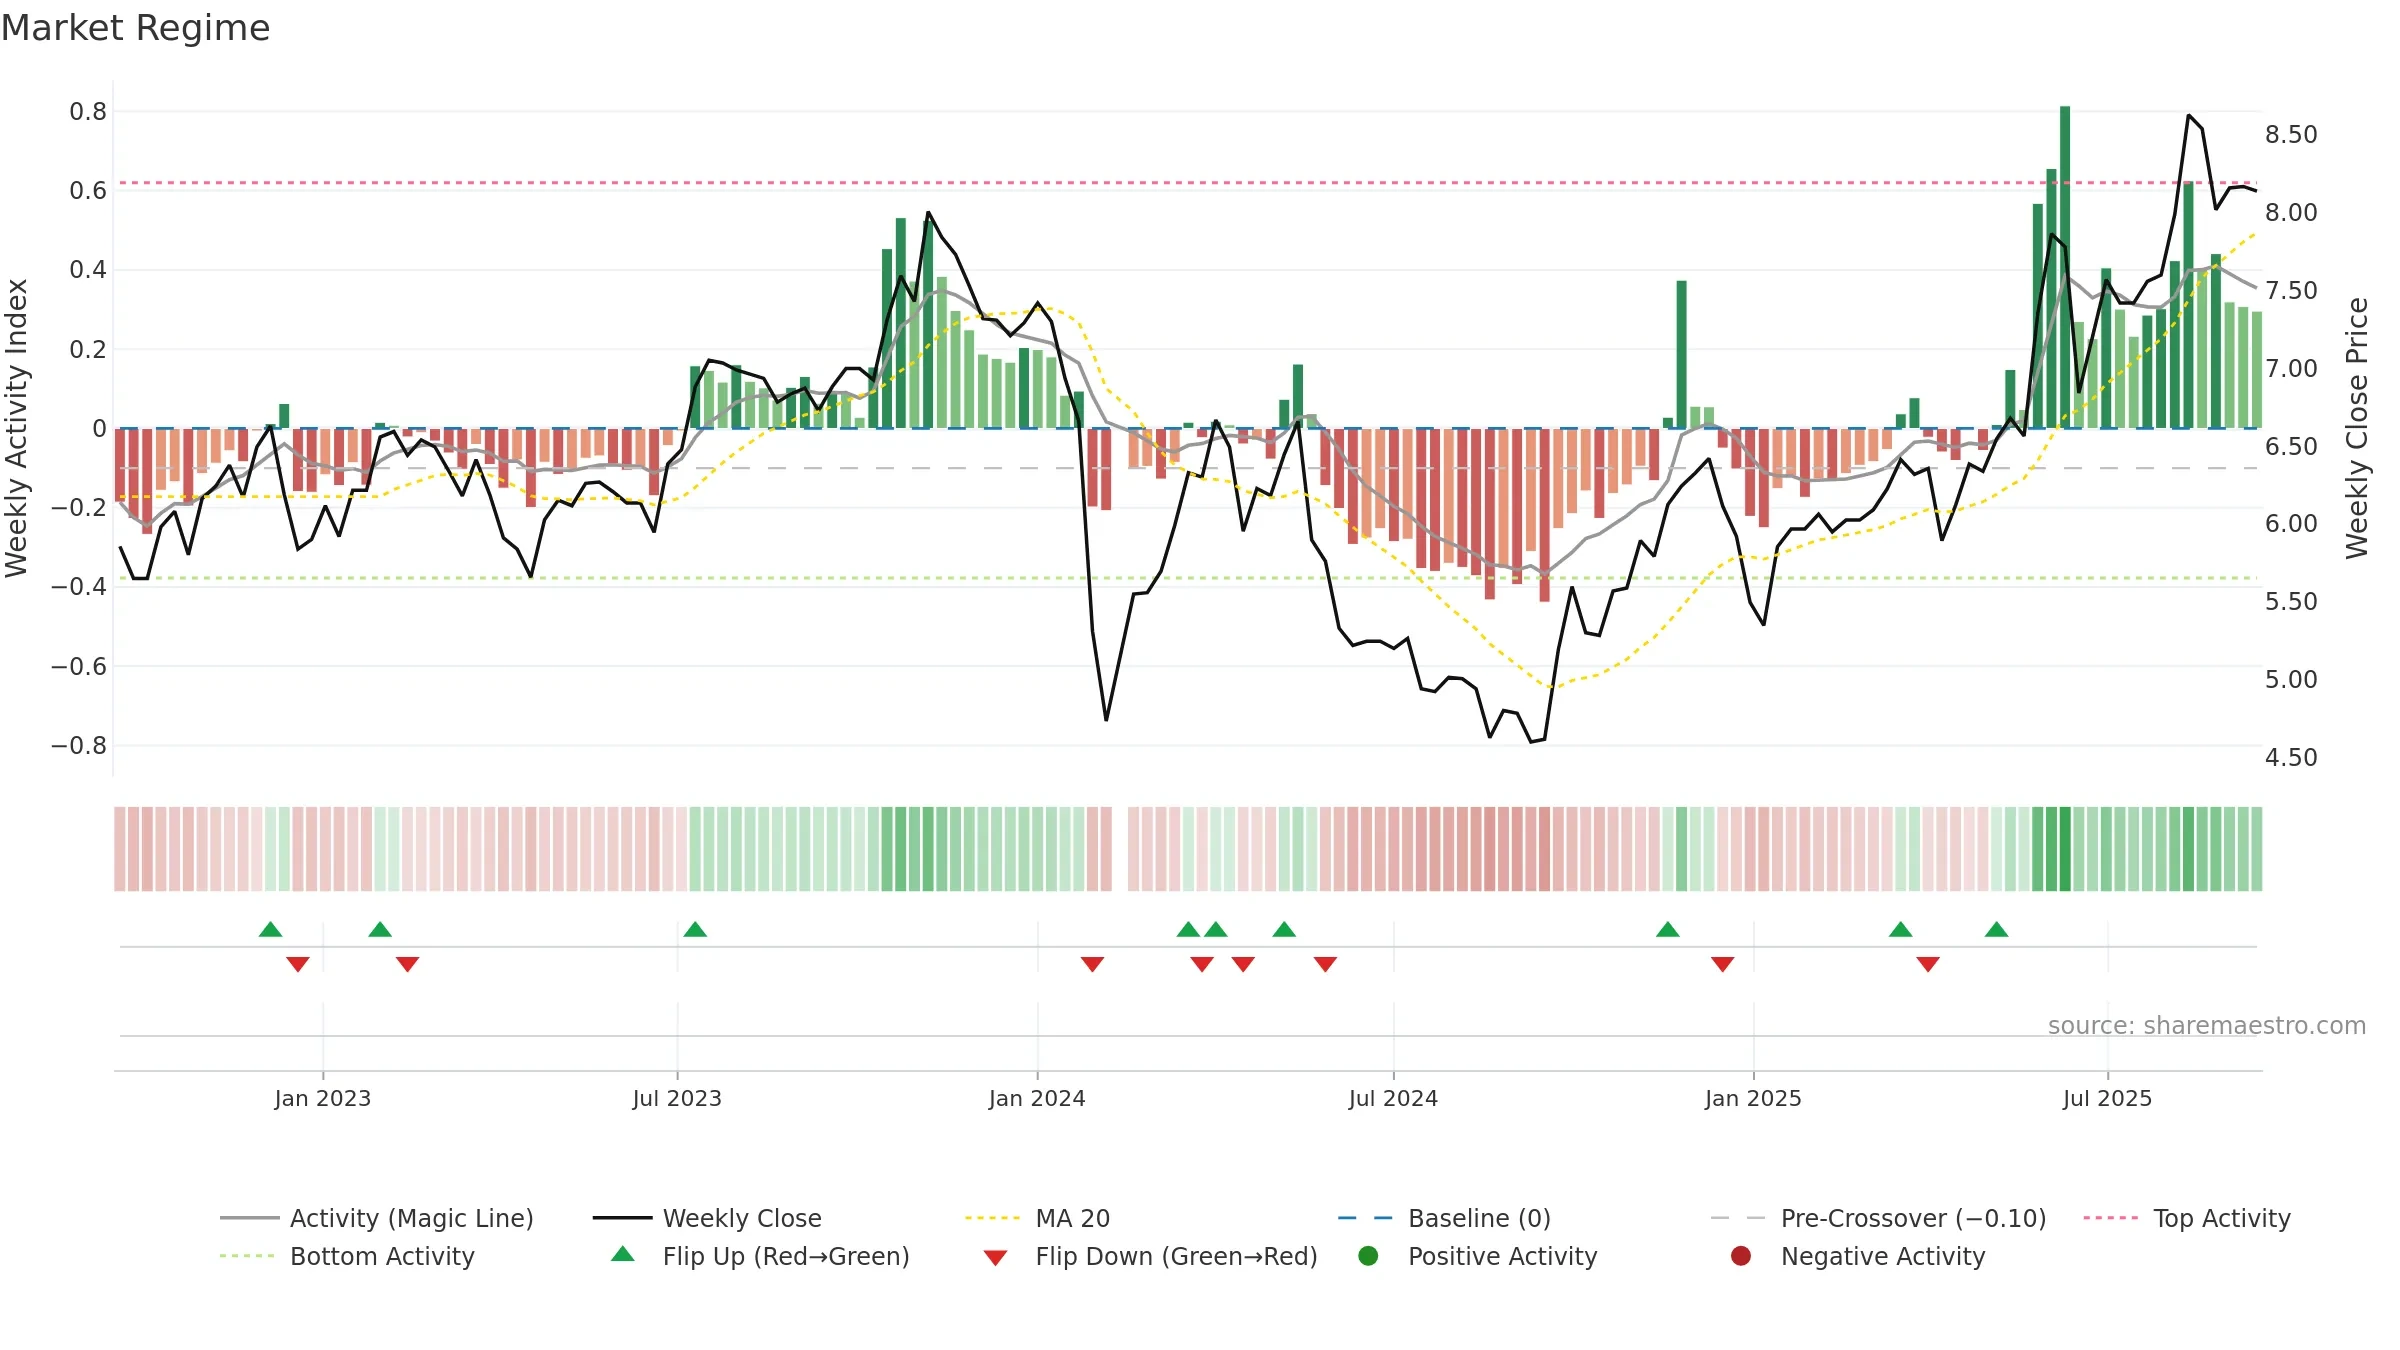The width and height of the screenshot is (2400, 1350).
Task: Select the flip-down marker just after Jan 2024
Action: pos(1092,964)
